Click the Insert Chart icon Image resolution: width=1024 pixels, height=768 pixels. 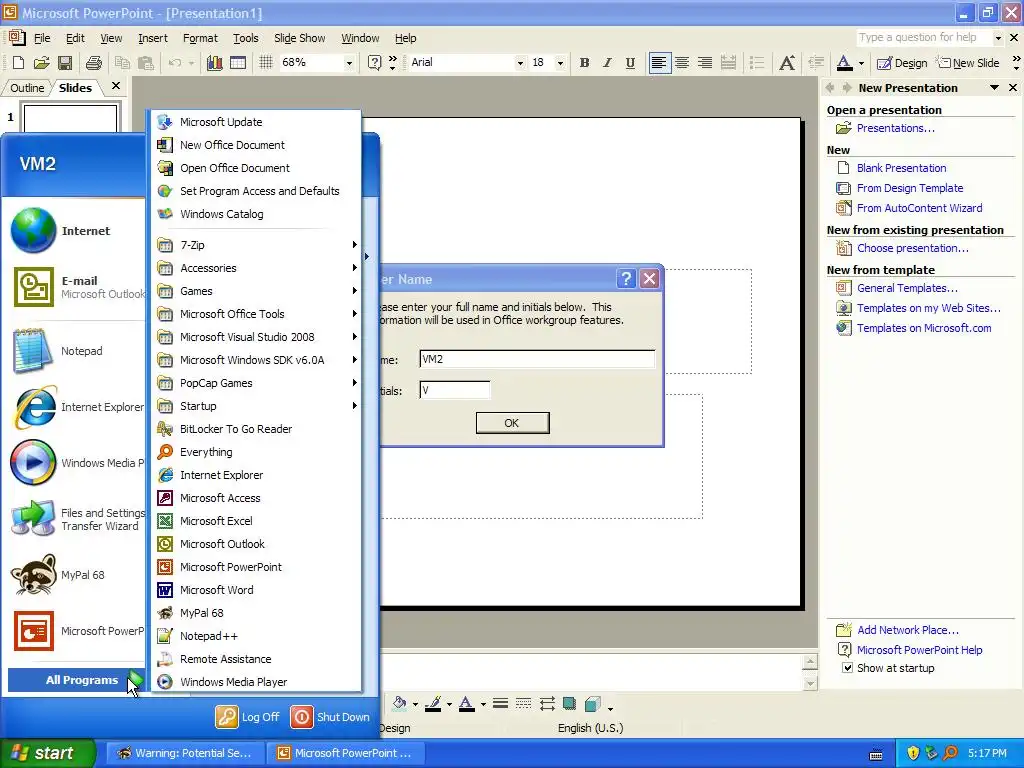pyautogui.click(x=214, y=63)
